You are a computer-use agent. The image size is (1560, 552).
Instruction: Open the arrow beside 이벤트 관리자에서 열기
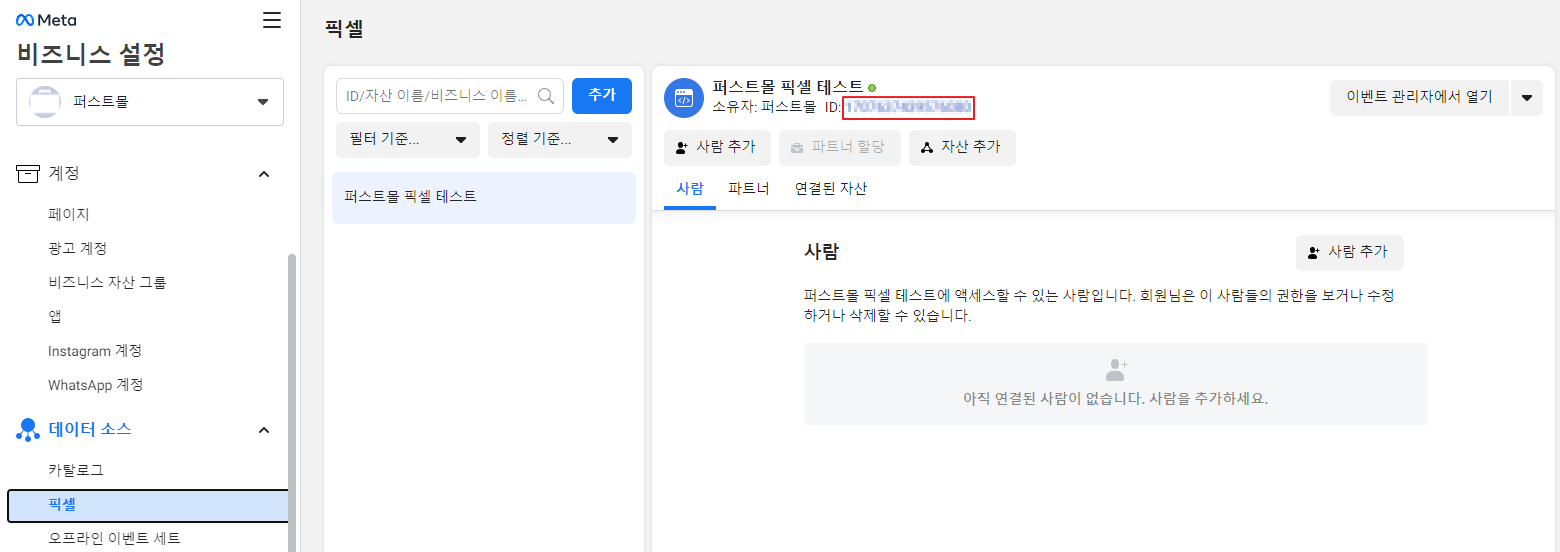[1527, 97]
